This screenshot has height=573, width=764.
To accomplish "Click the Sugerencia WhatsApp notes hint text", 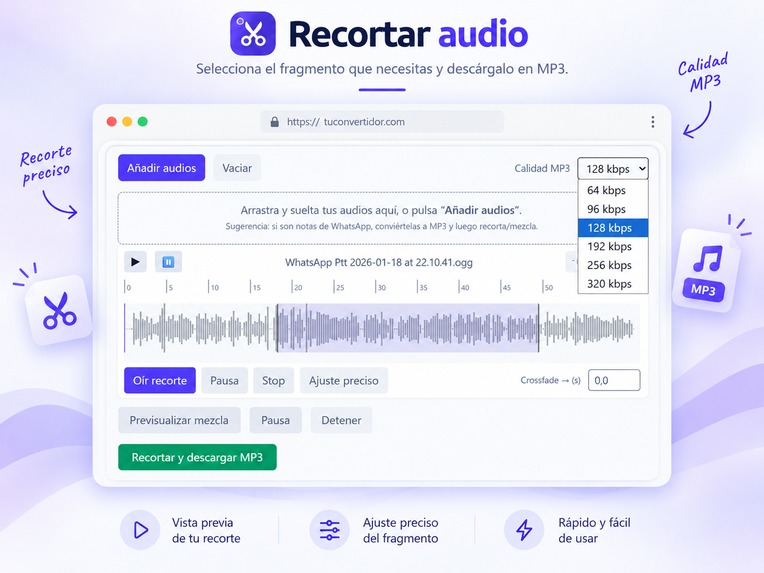I will coord(382,227).
